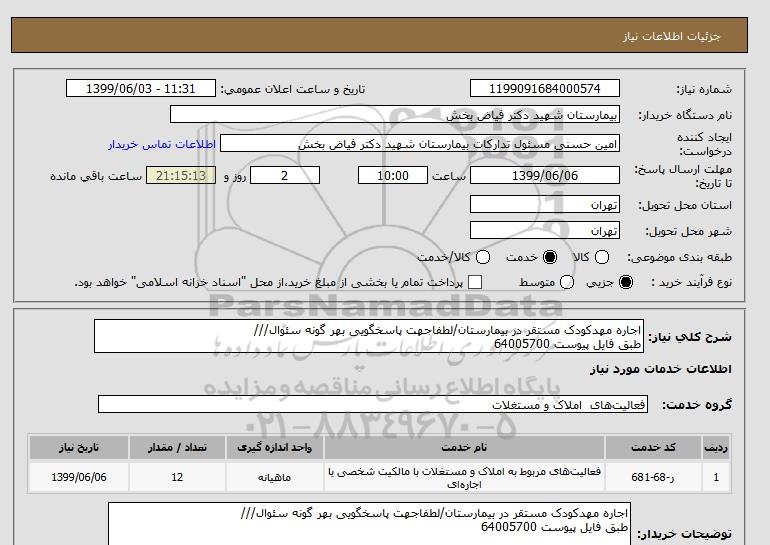Screen dimensions: 770x545
Task: Click the نام خدمت column header
Action: [x=464, y=447]
